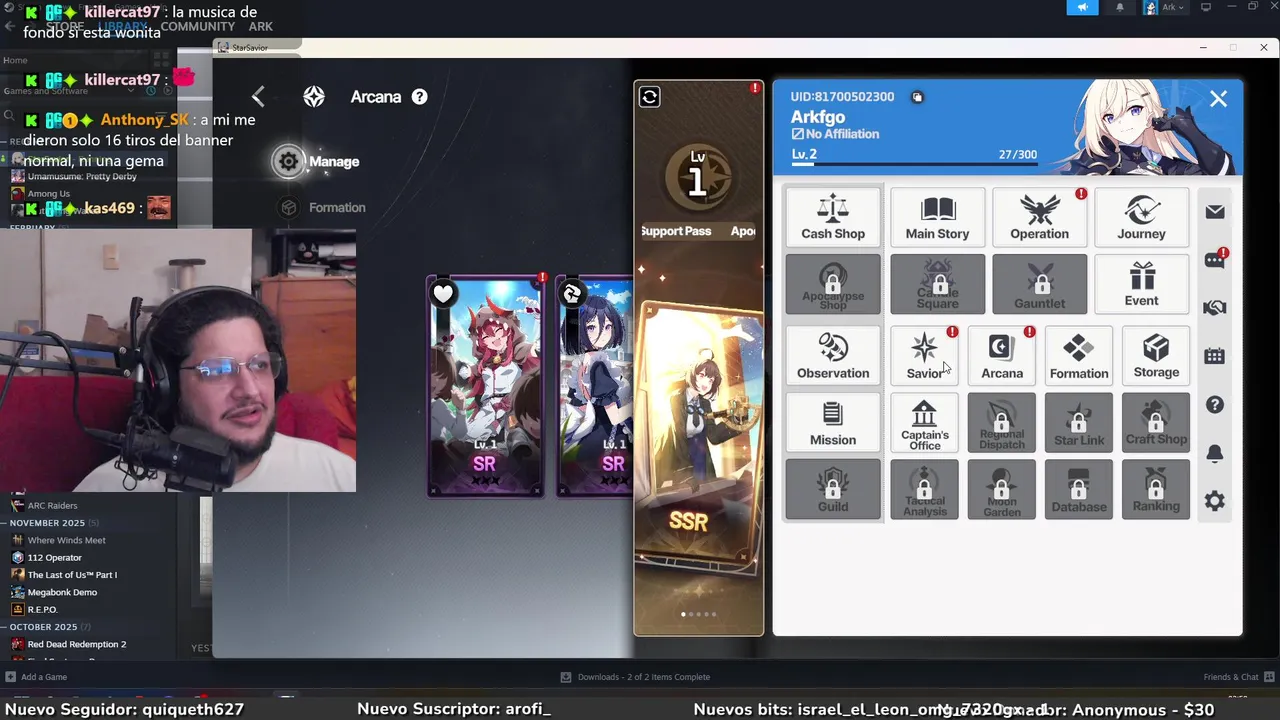Open the calendar icon in the sidebar
This screenshot has height=720, width=1280.
tap(1215, 356)
